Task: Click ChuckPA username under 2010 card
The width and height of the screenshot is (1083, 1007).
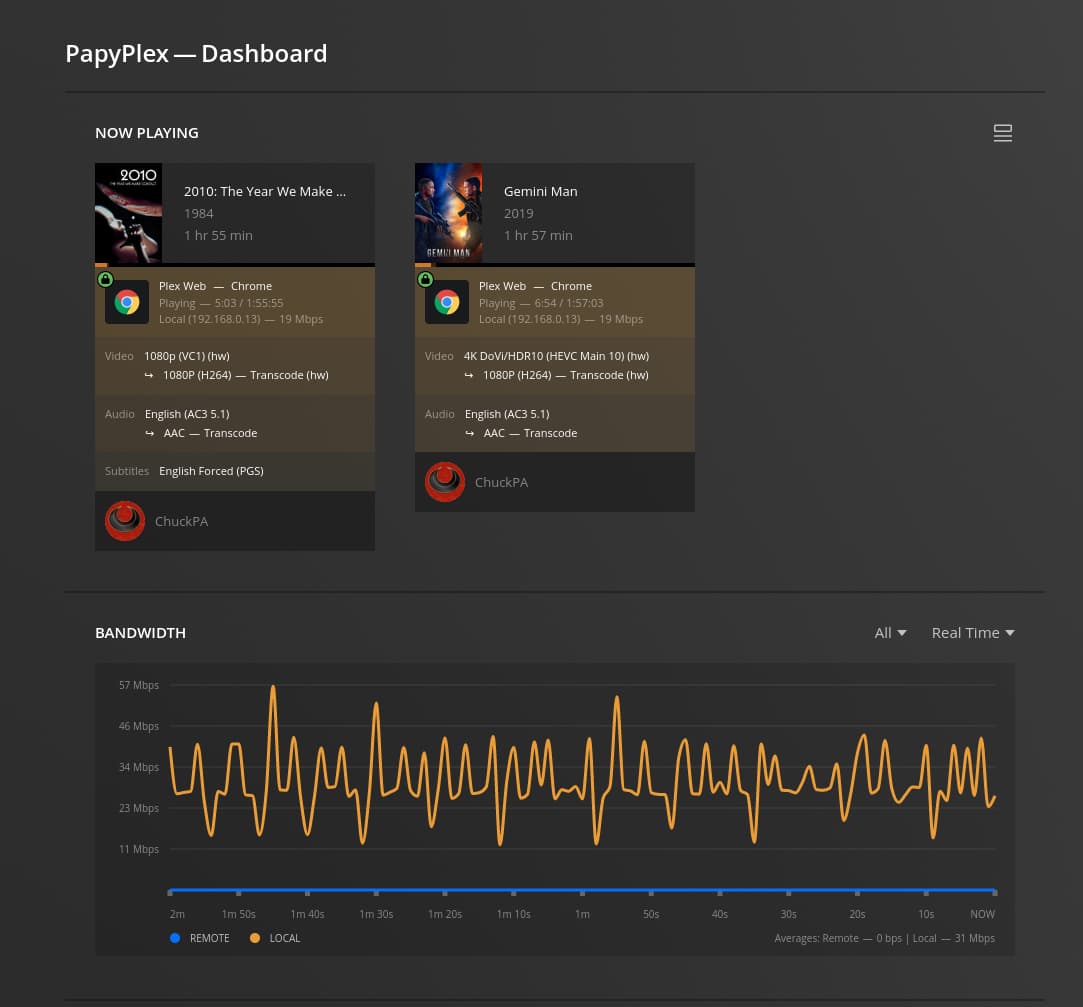Action: pos(181,521)
